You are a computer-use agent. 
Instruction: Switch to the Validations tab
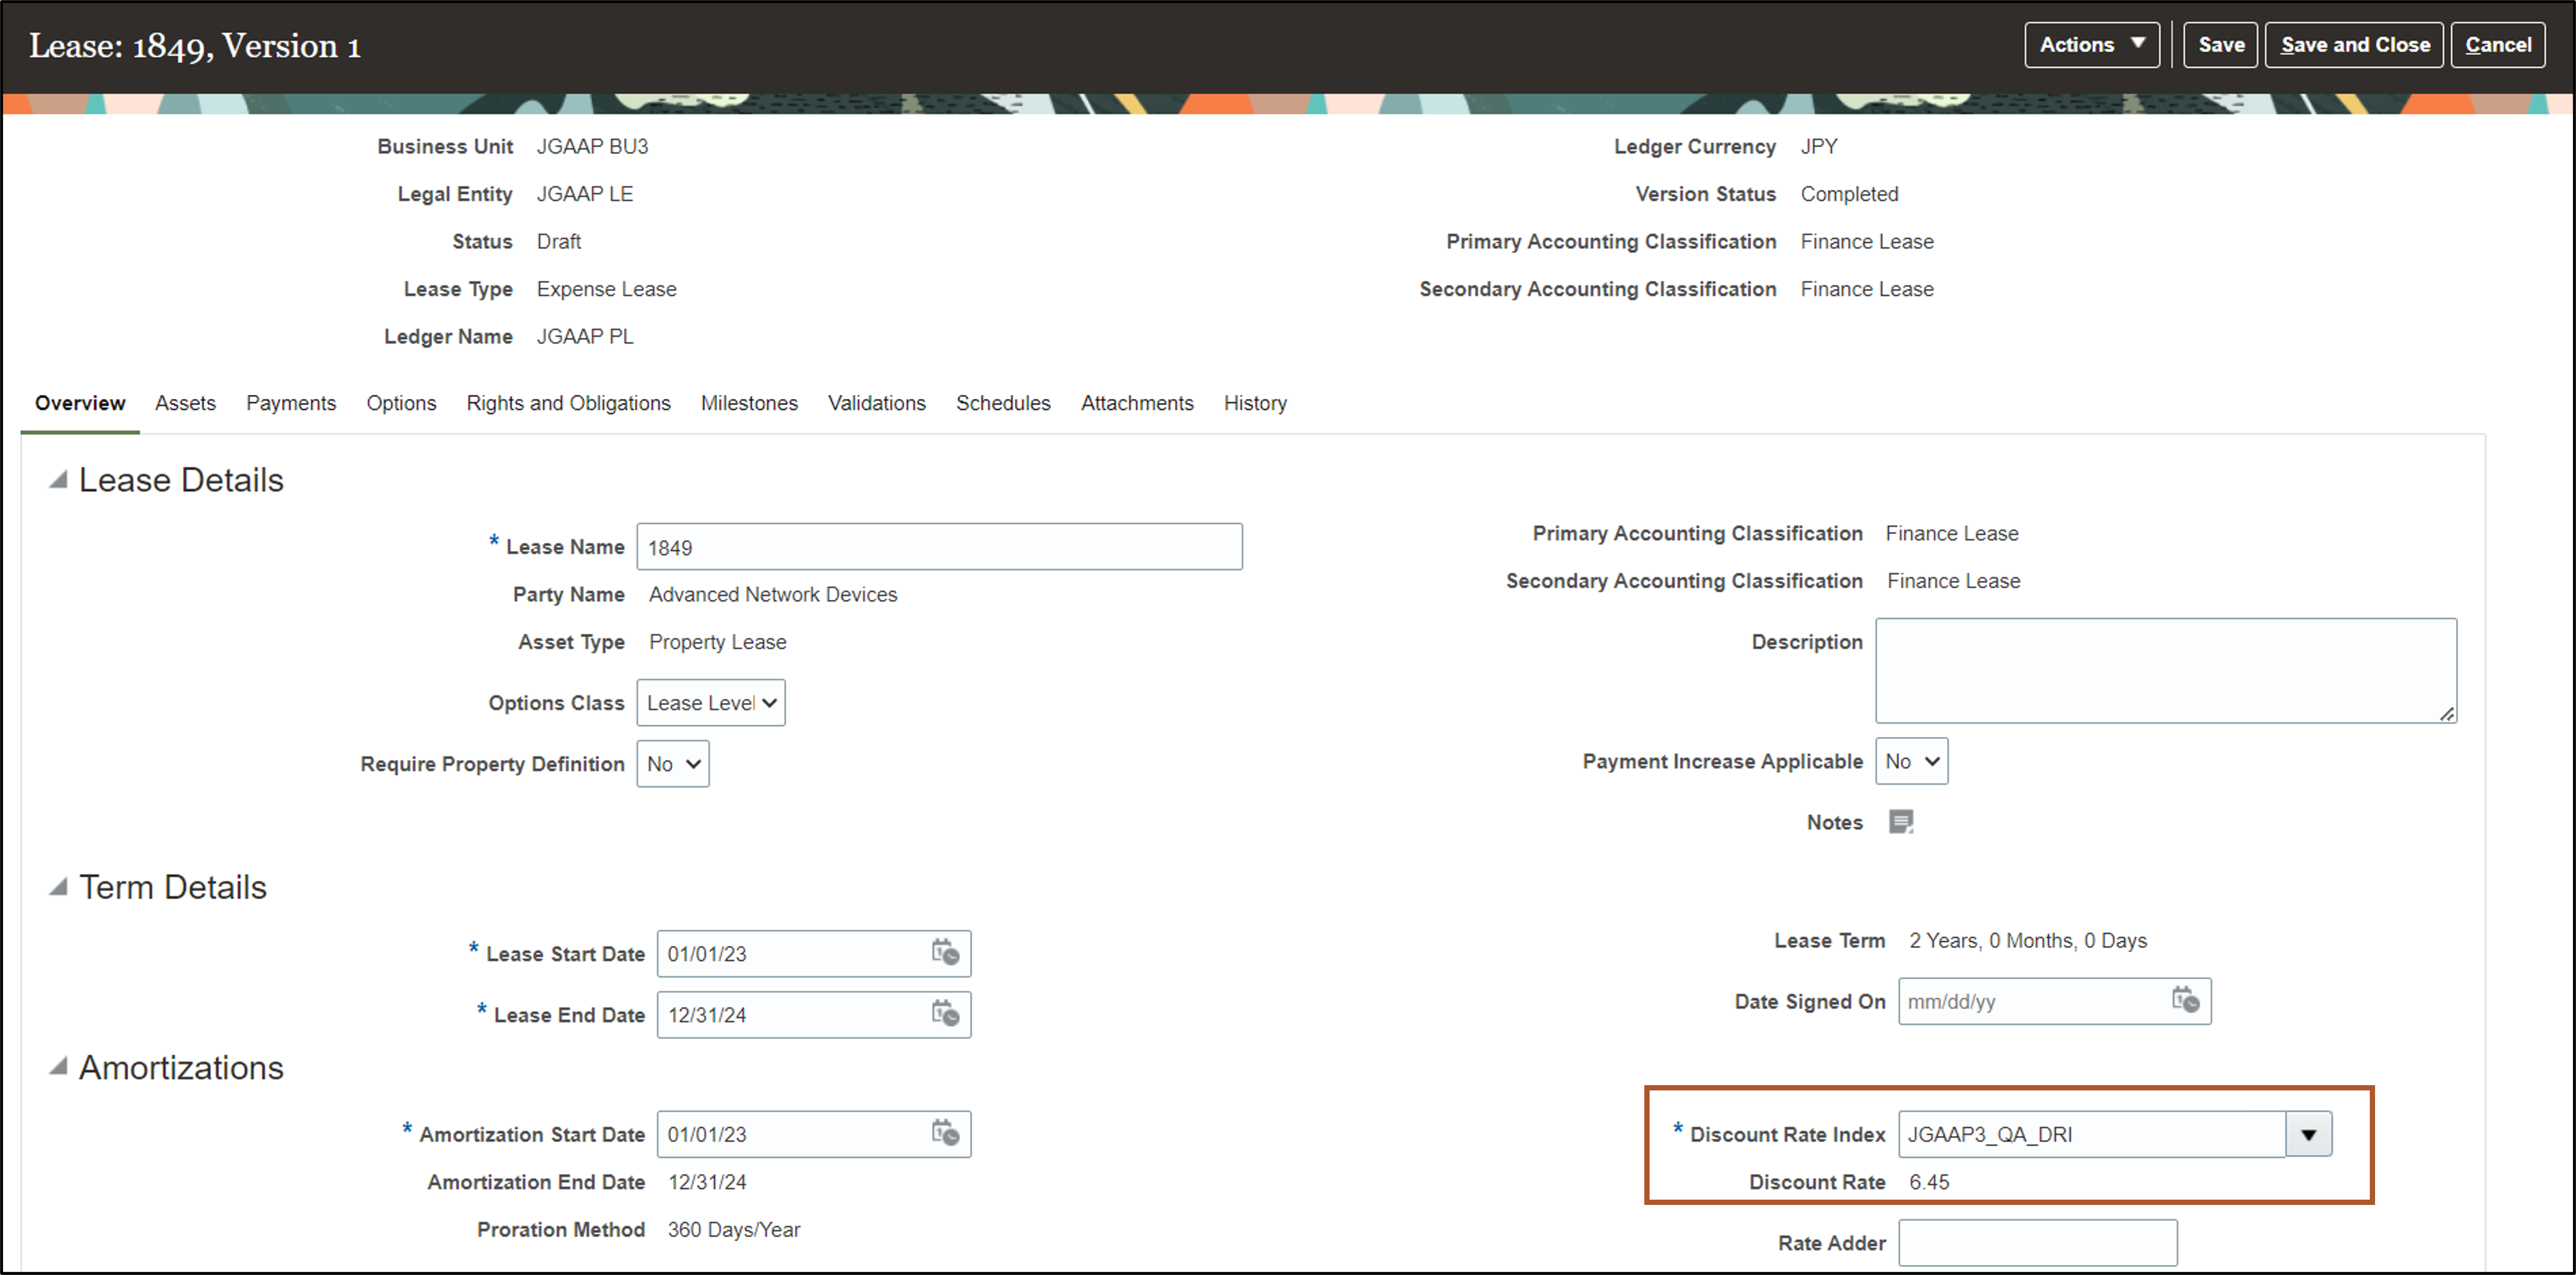[x=876, y=403]
